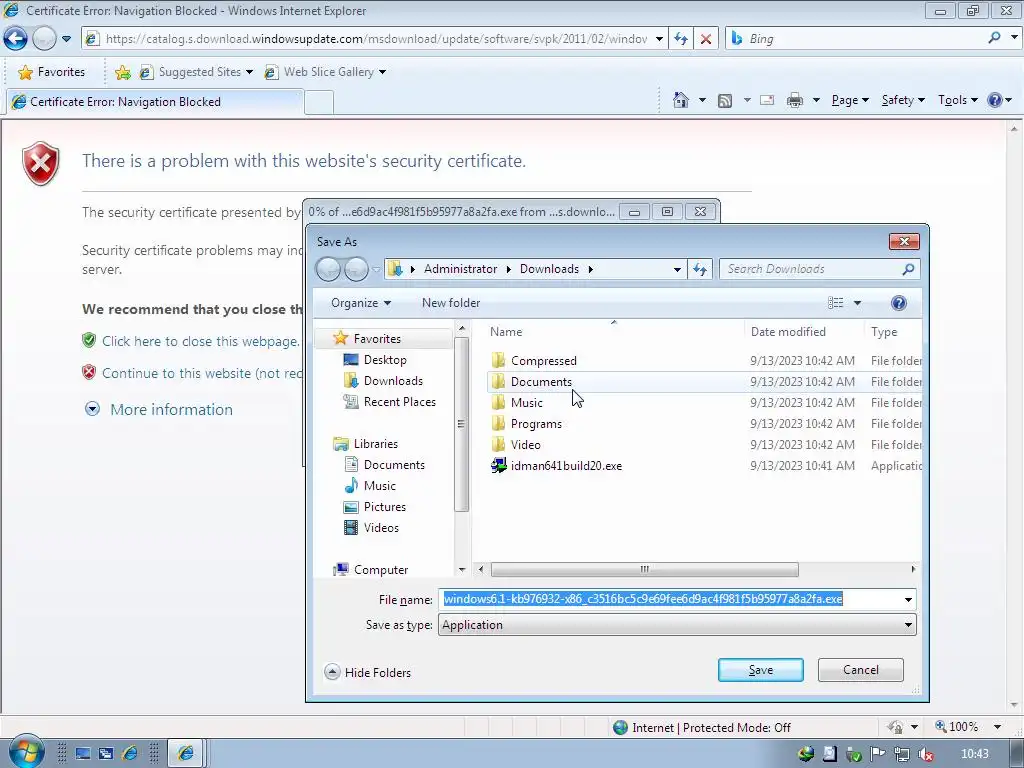1024x768 pixels.
Task: Open the Organize dropdown menu
Action: [x=360, y=302]
